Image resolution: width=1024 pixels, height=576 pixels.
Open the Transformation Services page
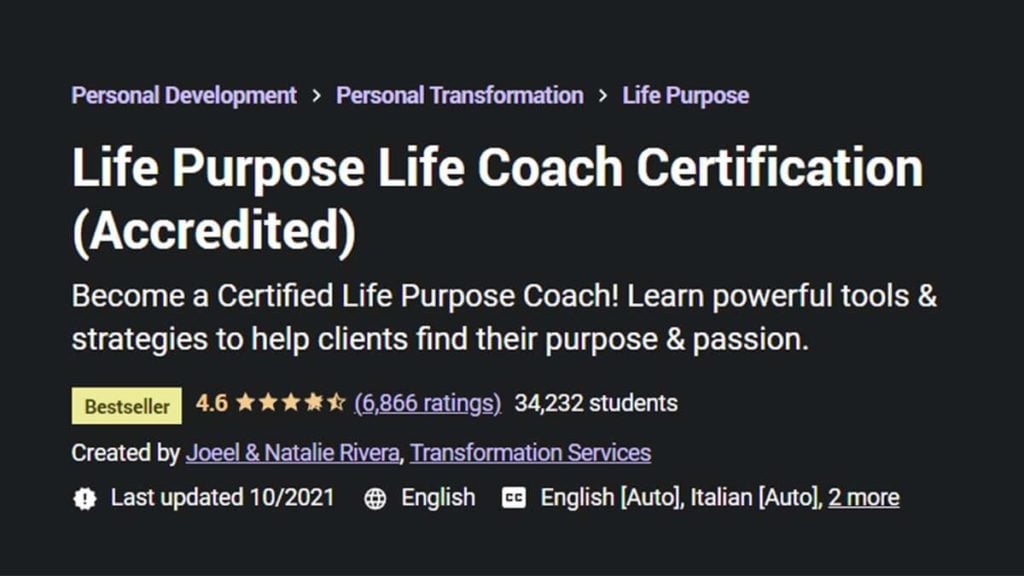(531, 453)
